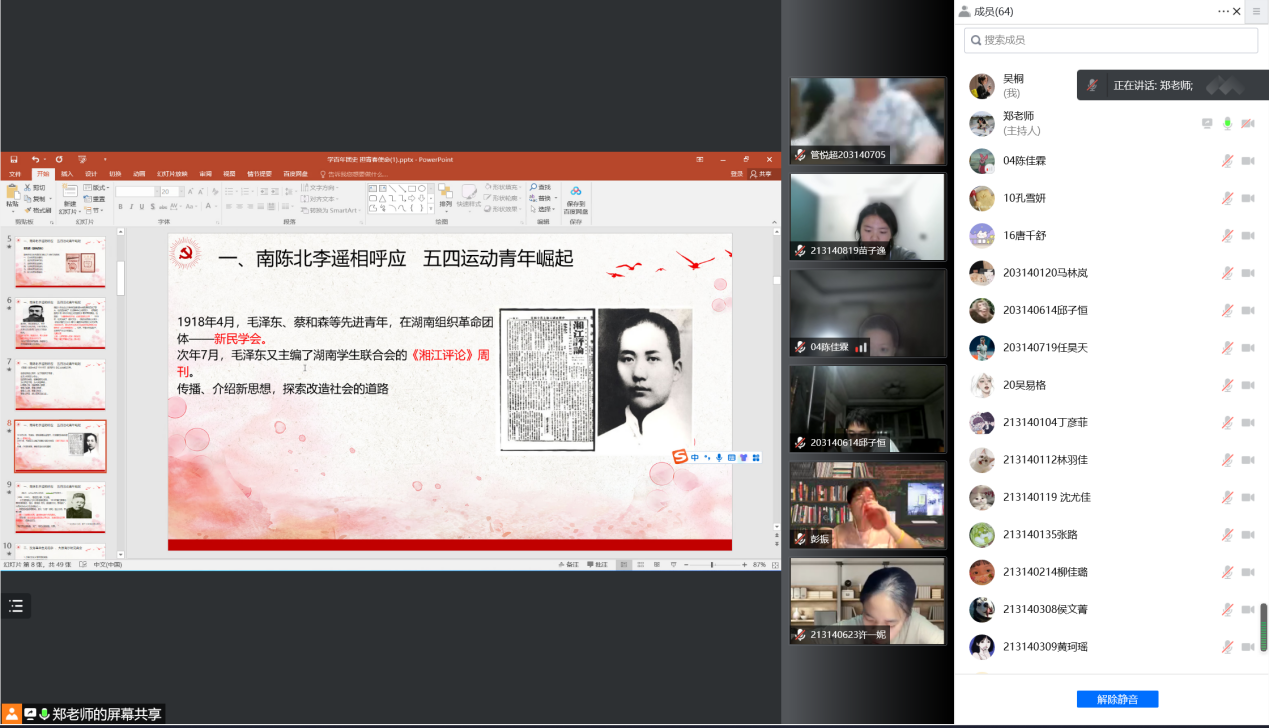Open the three-dot more options in members panel
This screenshot has width=1269, height=728.
click(1223, 12)
